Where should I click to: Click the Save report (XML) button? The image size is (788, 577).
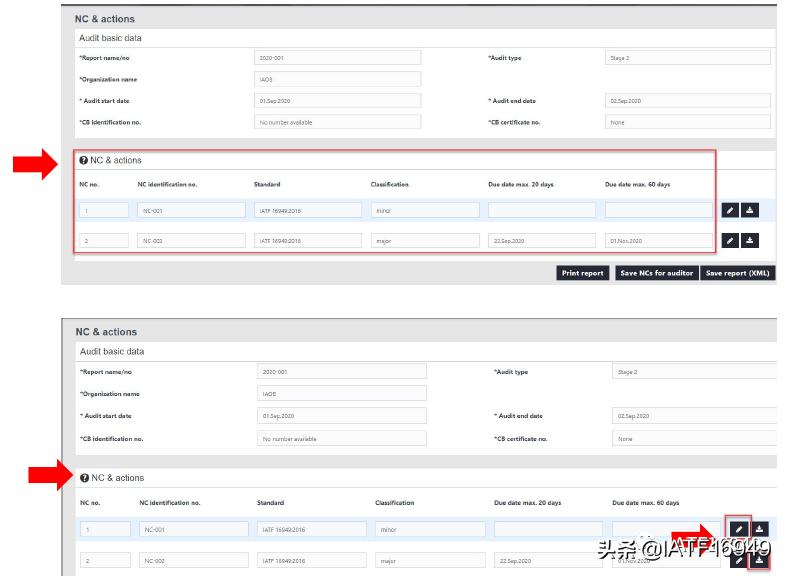click(x=738, y=273)
